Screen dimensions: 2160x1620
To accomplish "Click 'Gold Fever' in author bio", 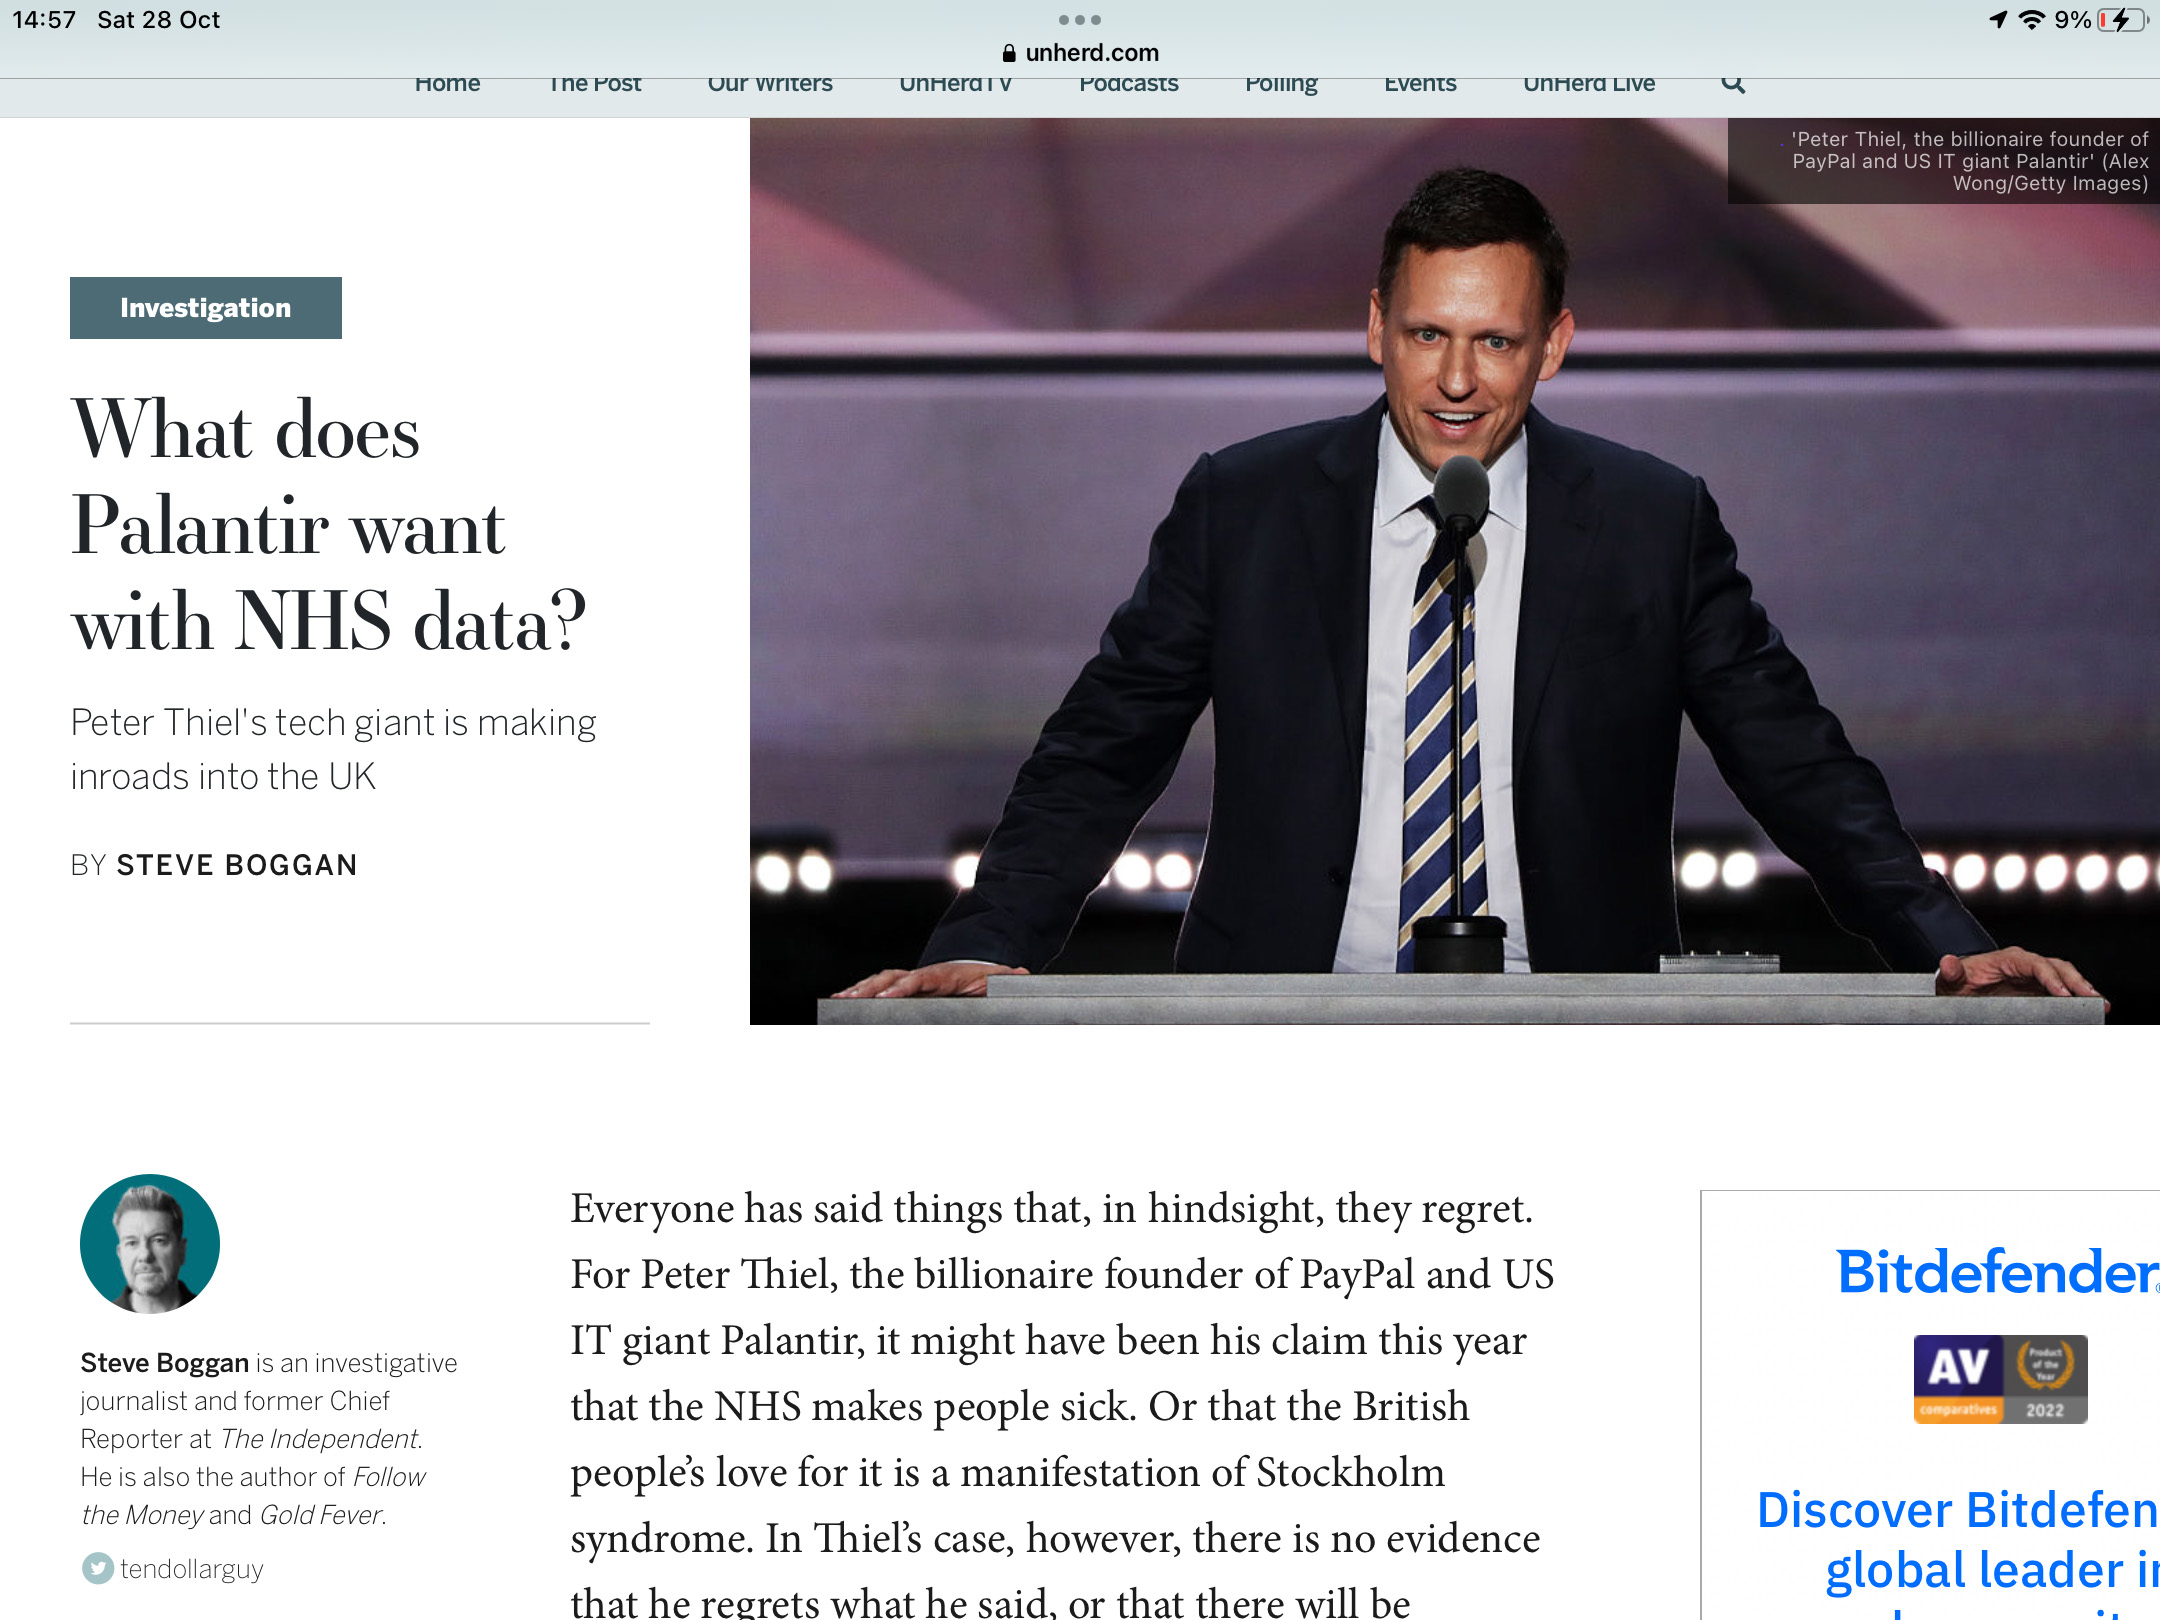I will tap(321, 1515).
